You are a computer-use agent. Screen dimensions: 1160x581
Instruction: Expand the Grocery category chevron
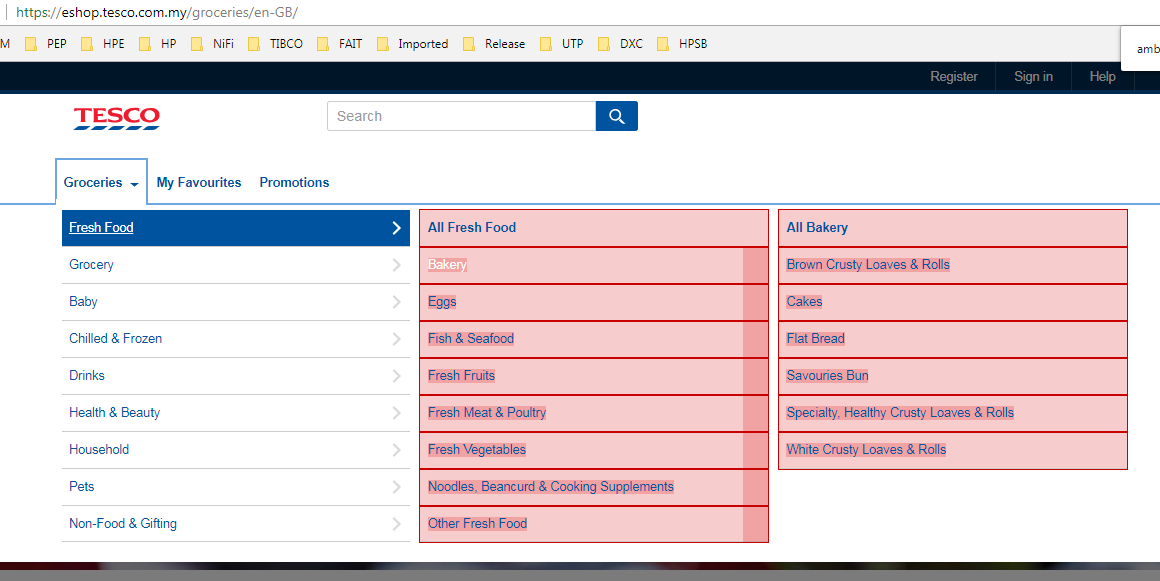click(396, 265)
